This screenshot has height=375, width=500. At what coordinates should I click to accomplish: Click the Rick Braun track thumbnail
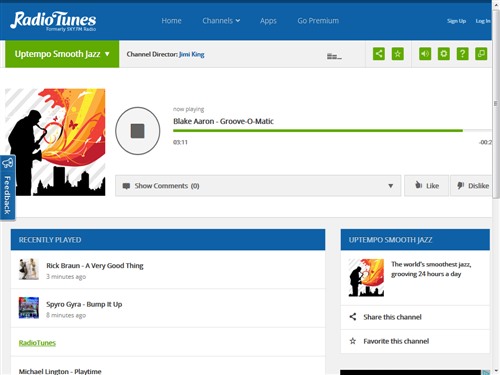(28, 269)
